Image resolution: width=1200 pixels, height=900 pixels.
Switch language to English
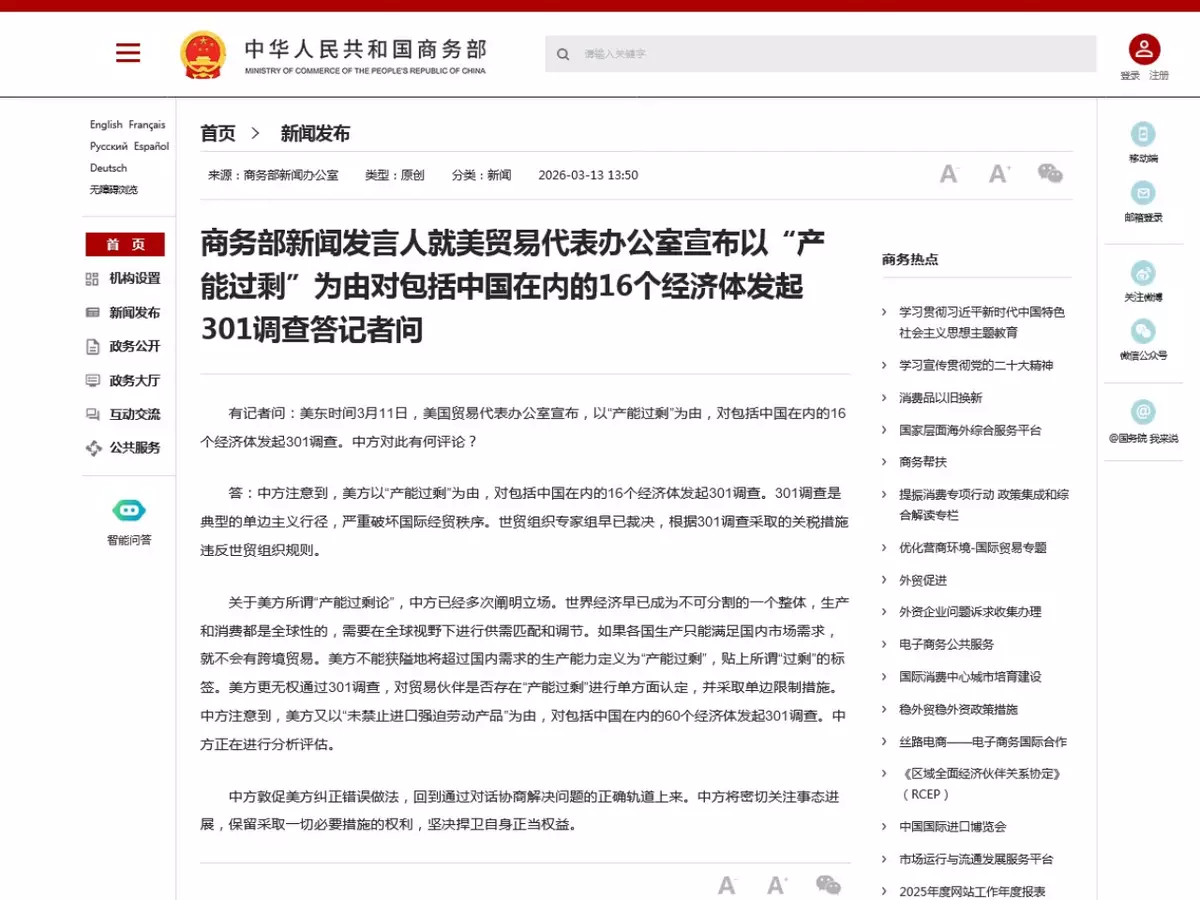pos(105,125)
